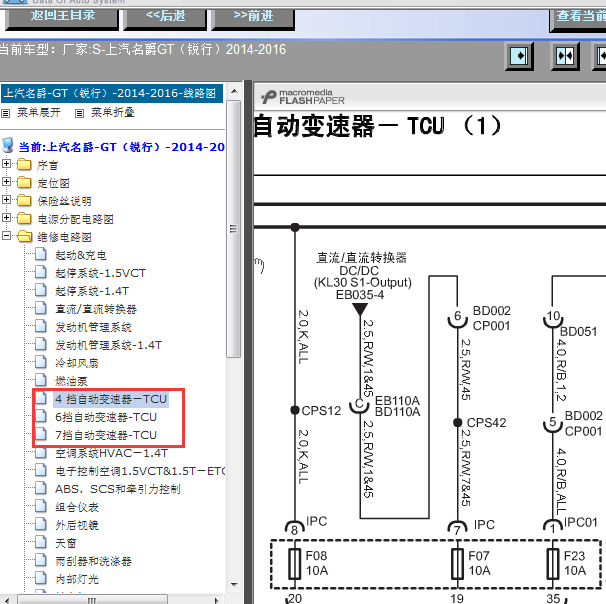Image resolution: width=606 pixels, height=604 pixels.
Task: Click the tree scrollbar up arrow
Action: coord(233,92)
